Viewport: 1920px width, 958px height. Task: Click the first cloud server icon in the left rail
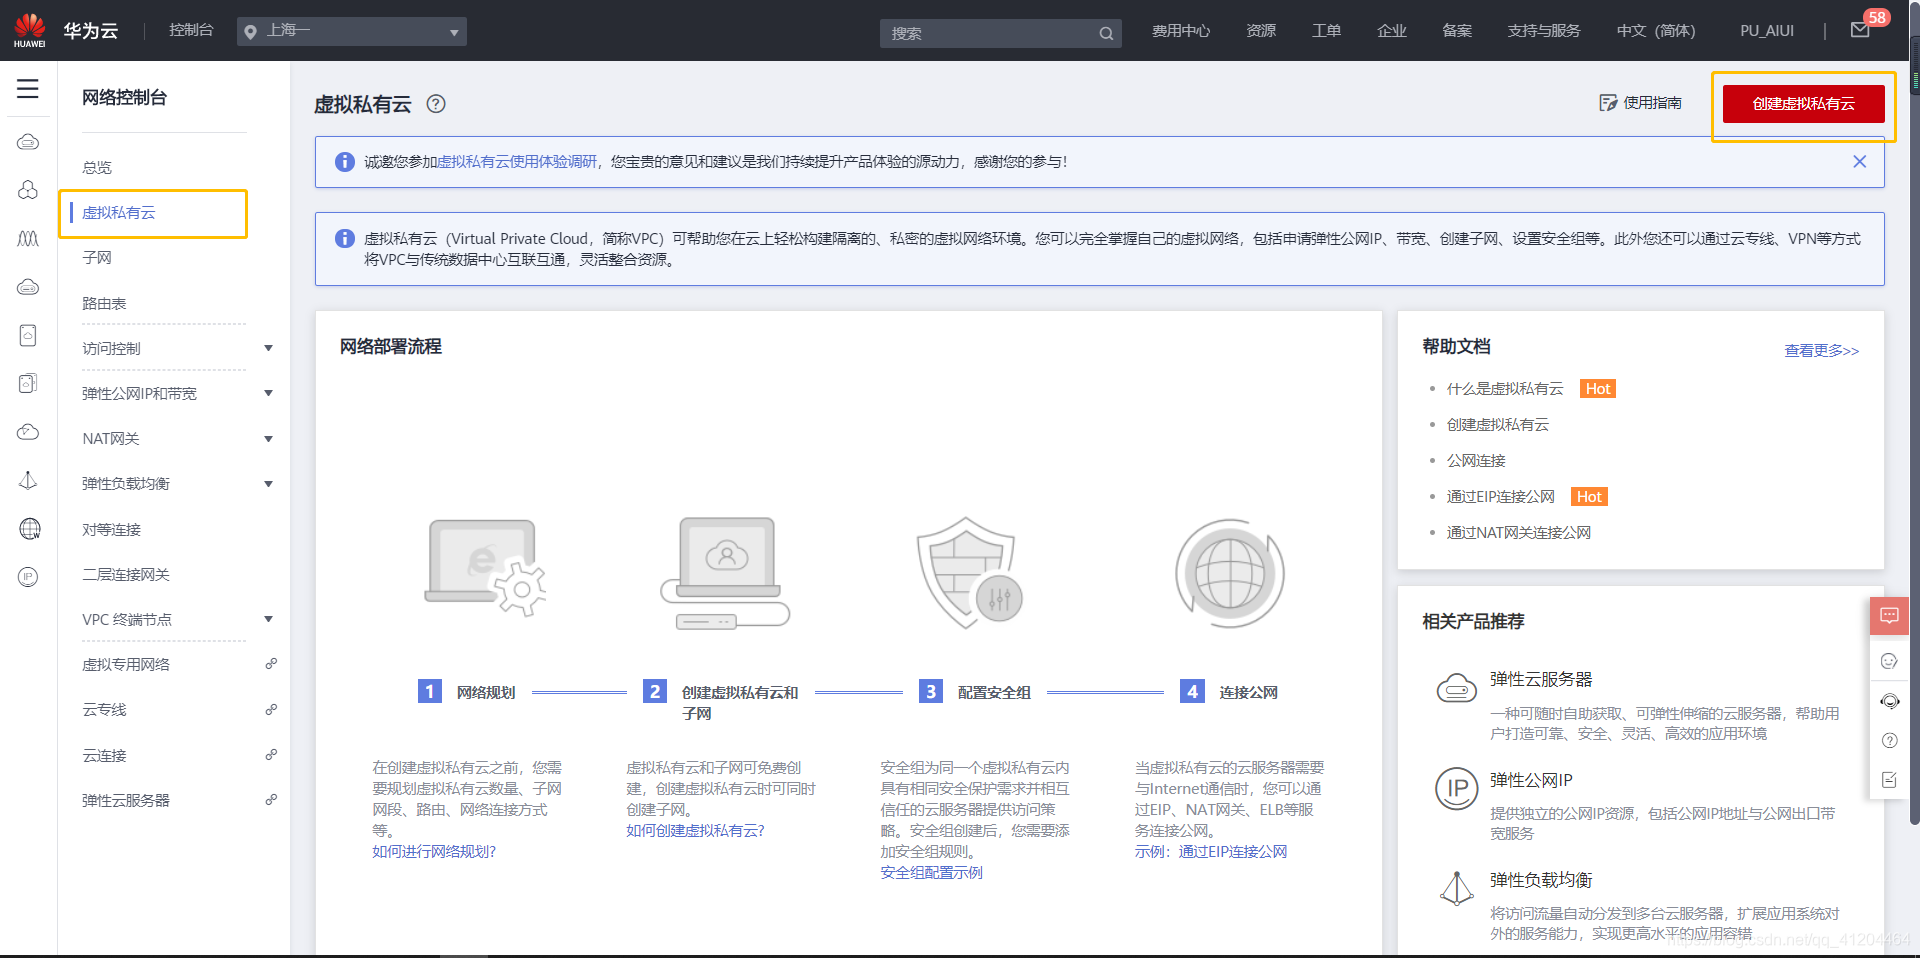pos(28,142)
